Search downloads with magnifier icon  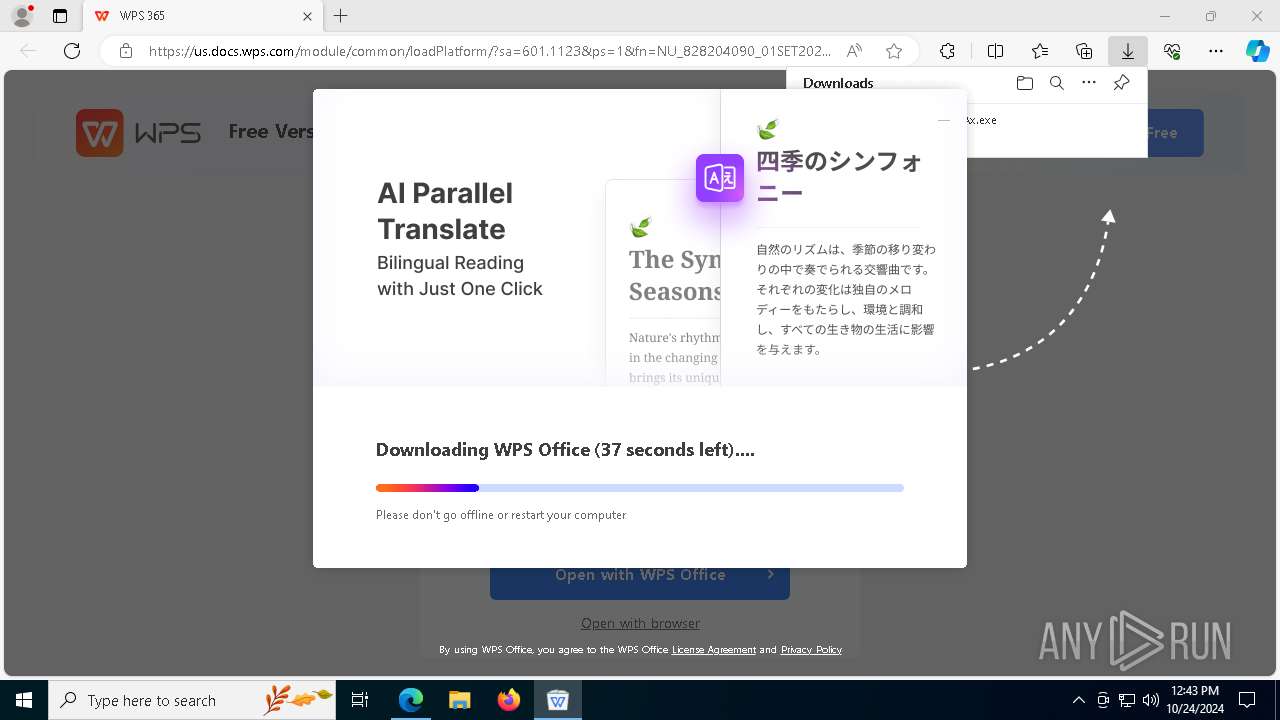click(x=1057, y=83)
